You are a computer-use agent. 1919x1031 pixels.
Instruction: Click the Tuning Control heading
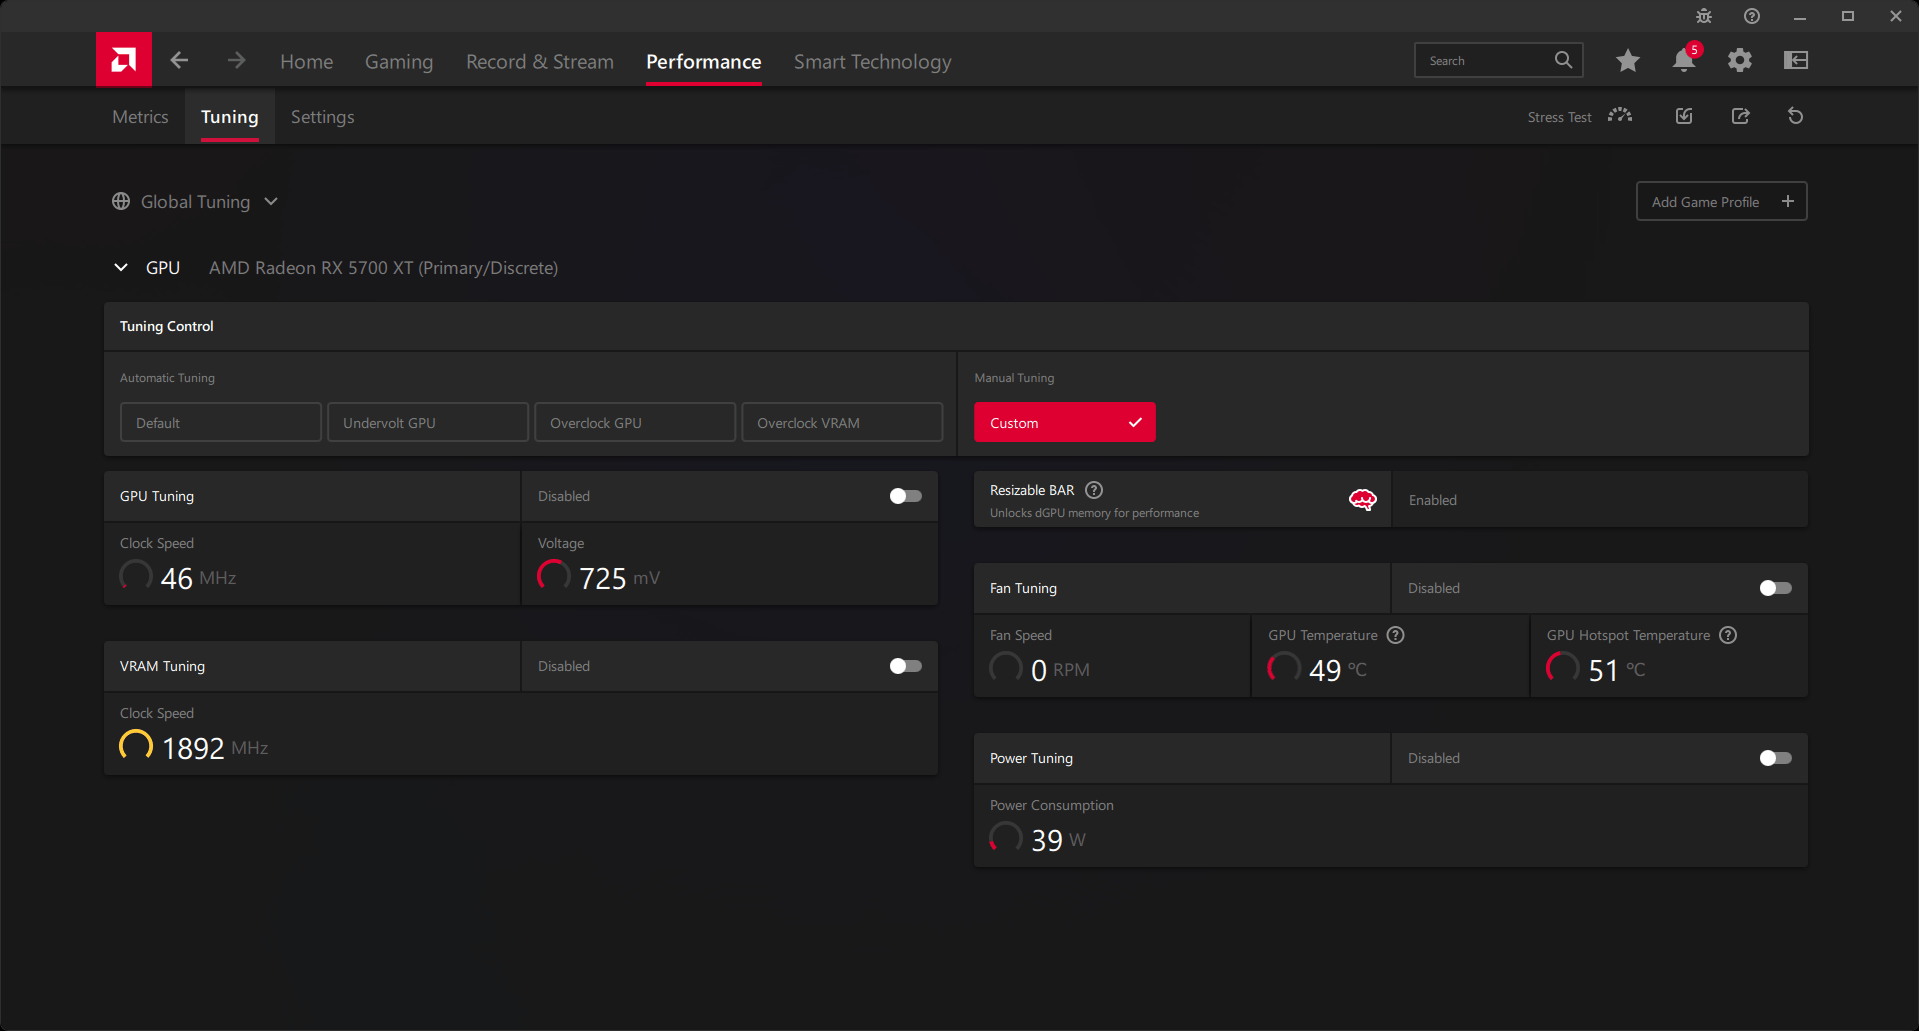(x=167, y=326)
